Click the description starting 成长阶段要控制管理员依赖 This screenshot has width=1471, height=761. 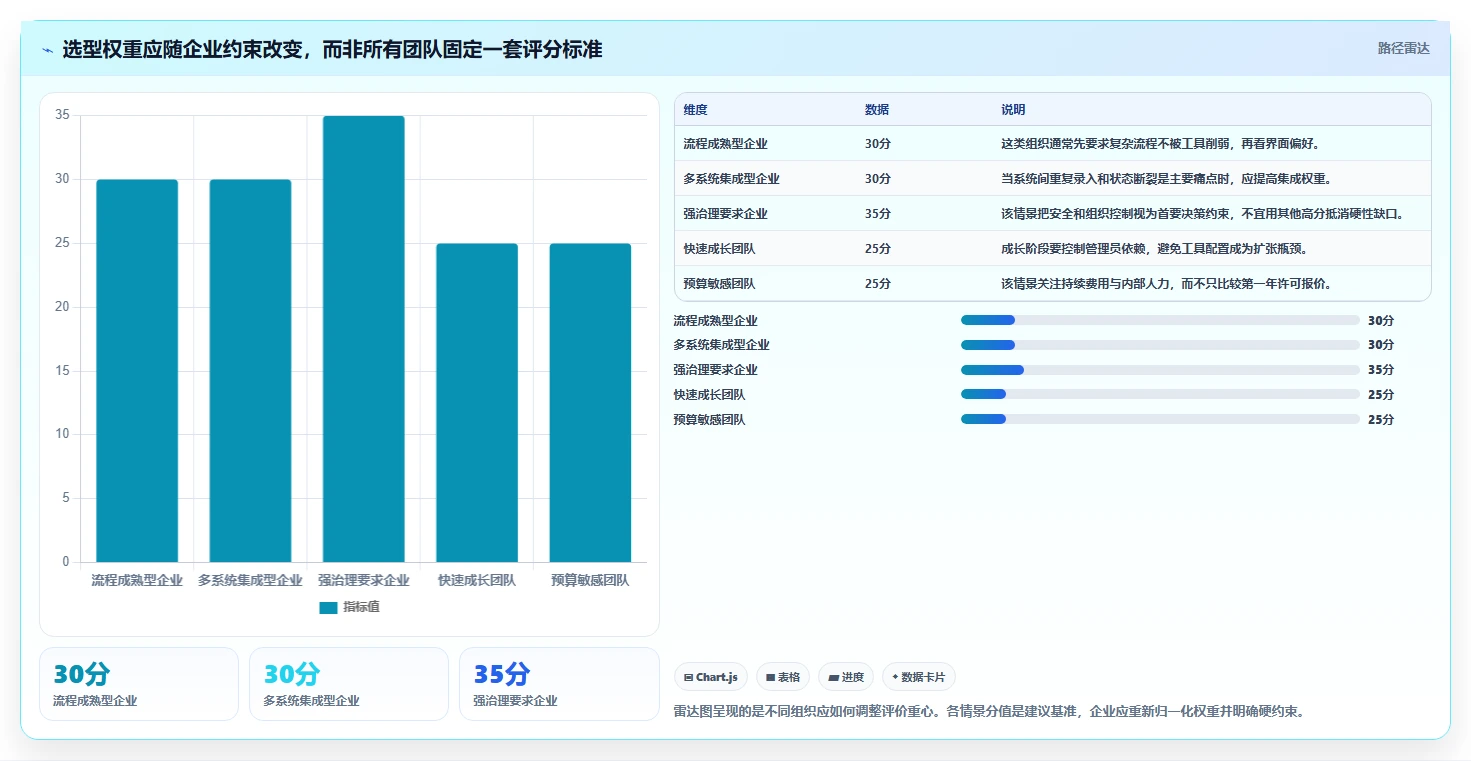point(1154,249)
